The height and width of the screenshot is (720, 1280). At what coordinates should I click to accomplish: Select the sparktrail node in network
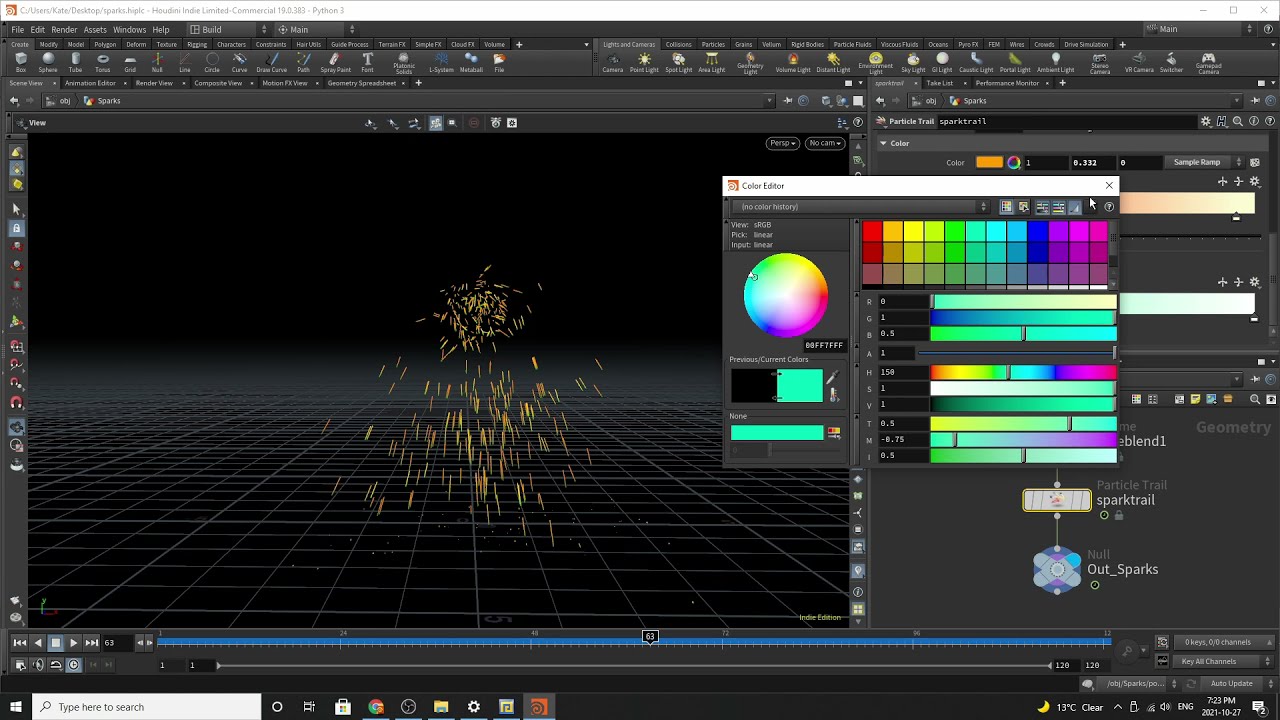click(1057, 500)
